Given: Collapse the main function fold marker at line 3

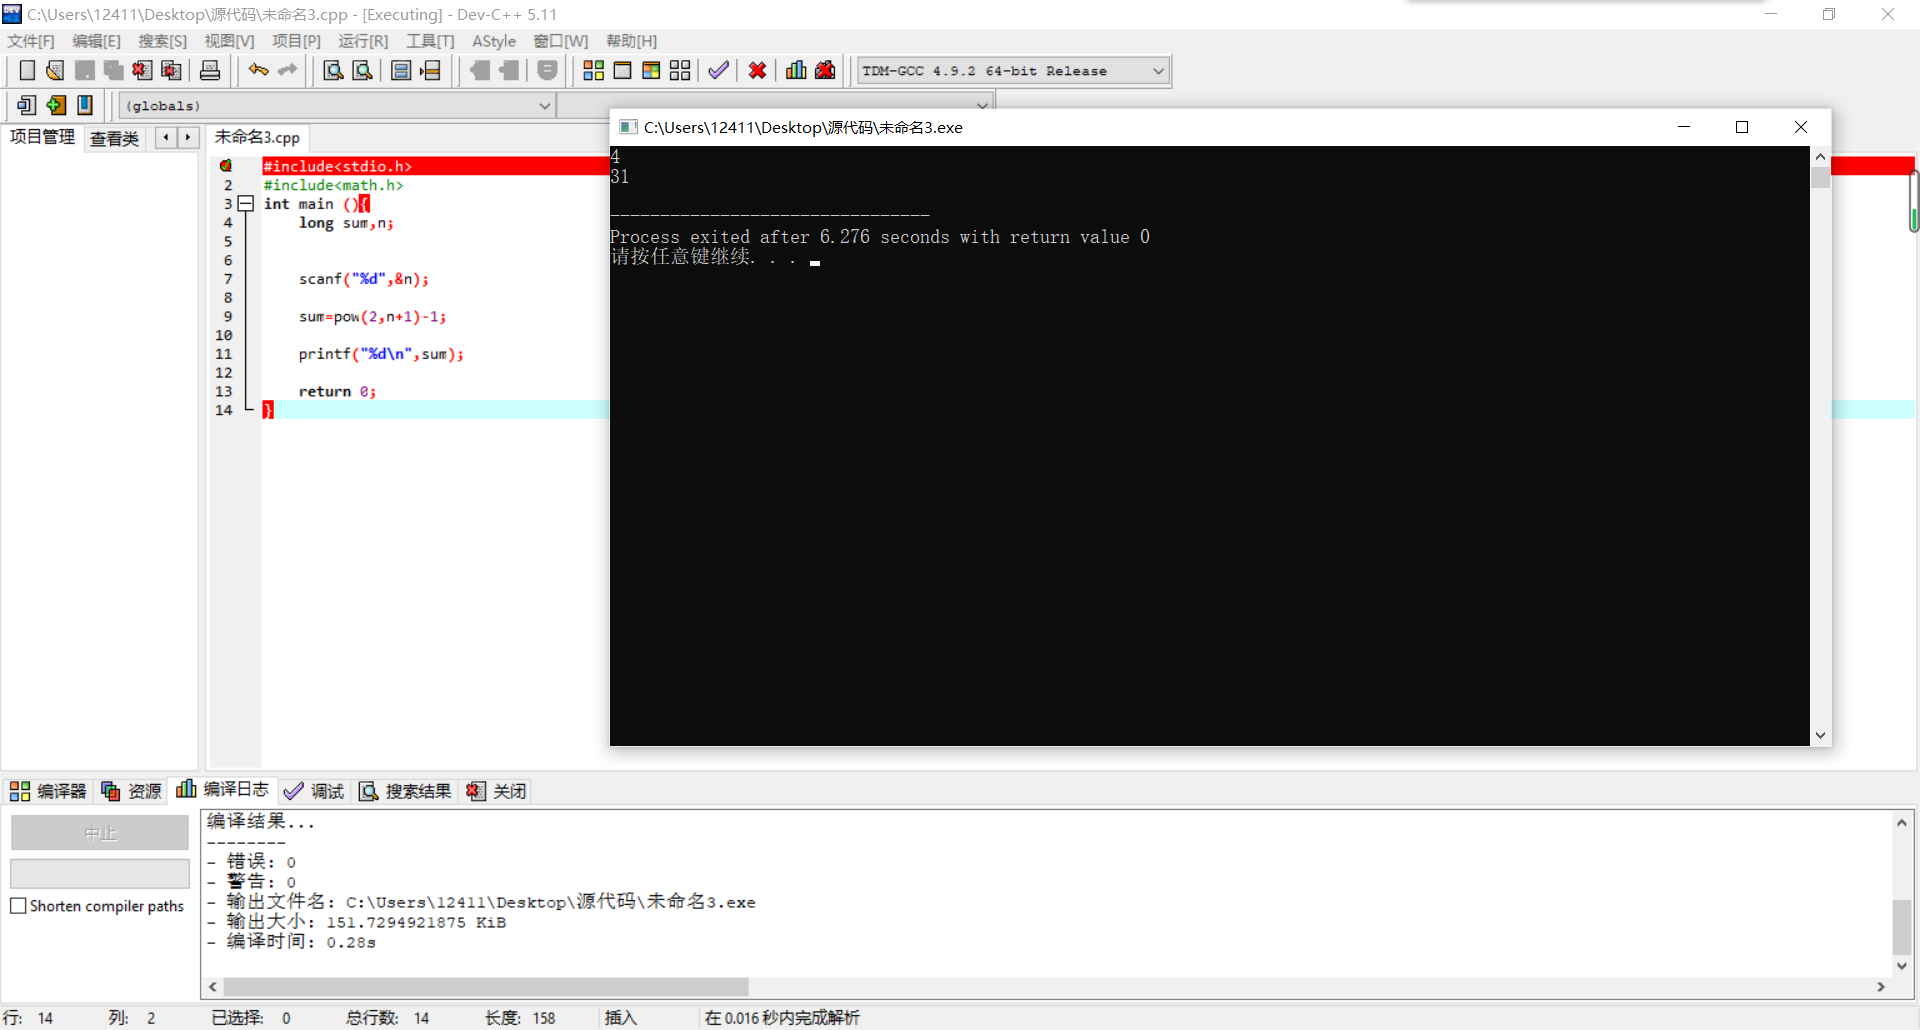Looking at the screenshot, I should [246, 204].
